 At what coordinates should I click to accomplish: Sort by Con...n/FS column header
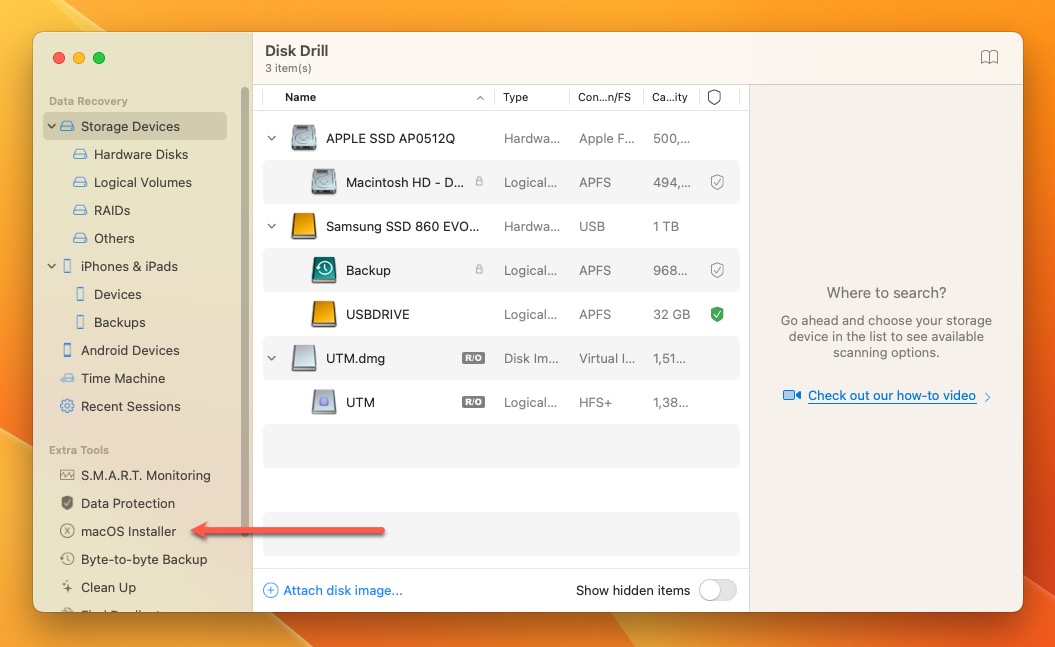pos(604,98)
